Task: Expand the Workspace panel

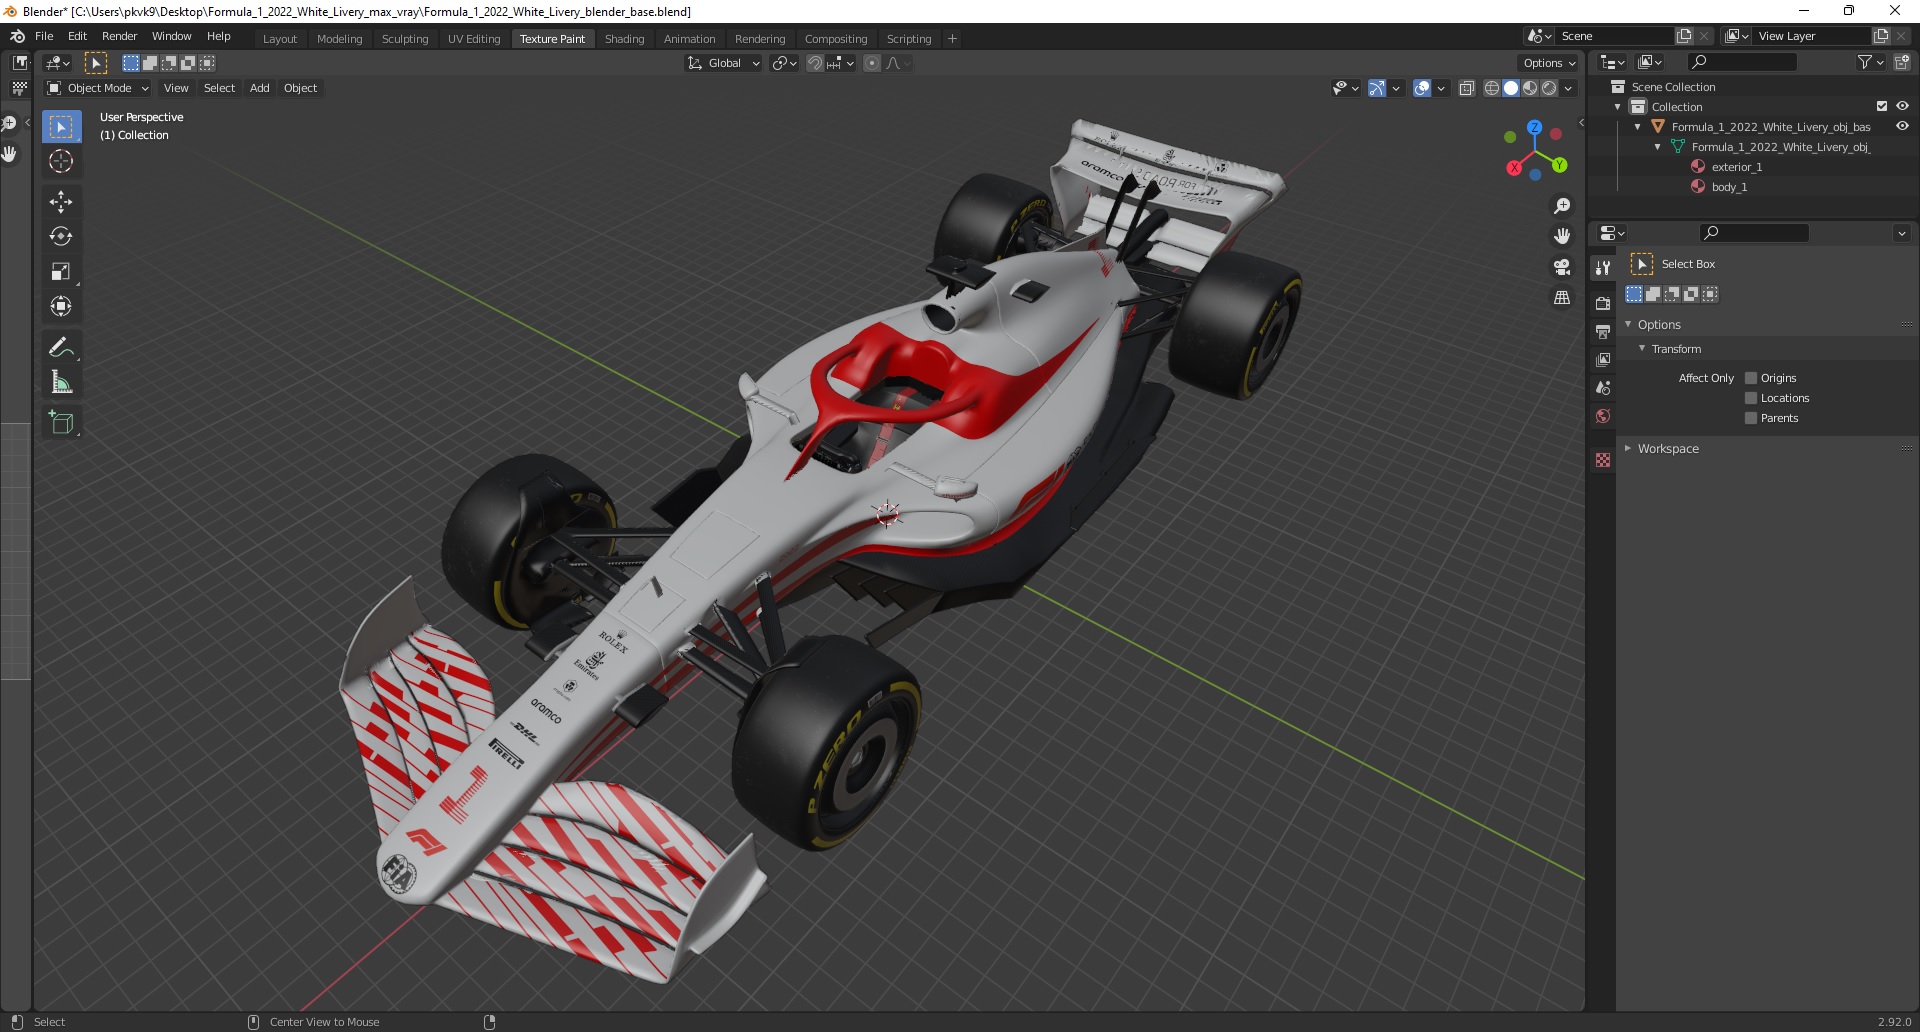Action: [1628, 448]
